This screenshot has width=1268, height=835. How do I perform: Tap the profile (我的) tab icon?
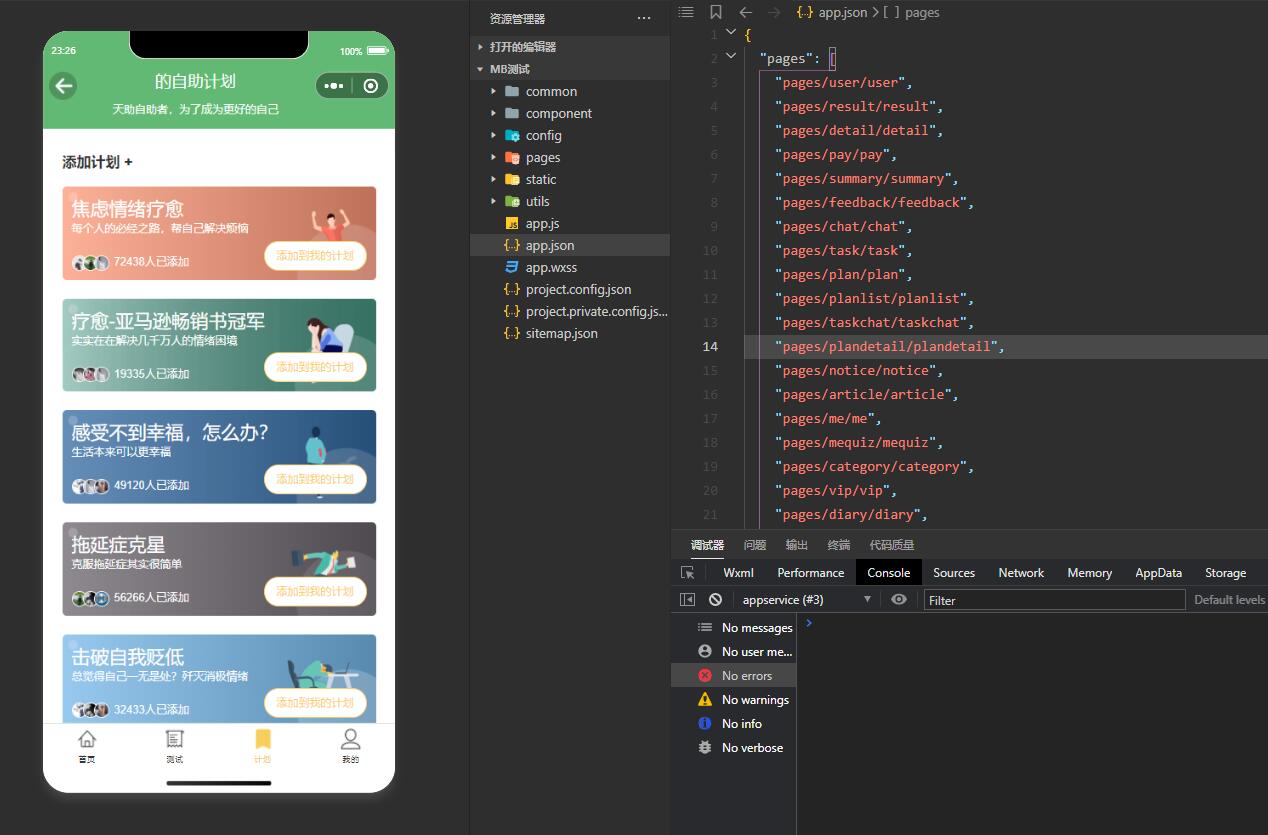point(350,740)
